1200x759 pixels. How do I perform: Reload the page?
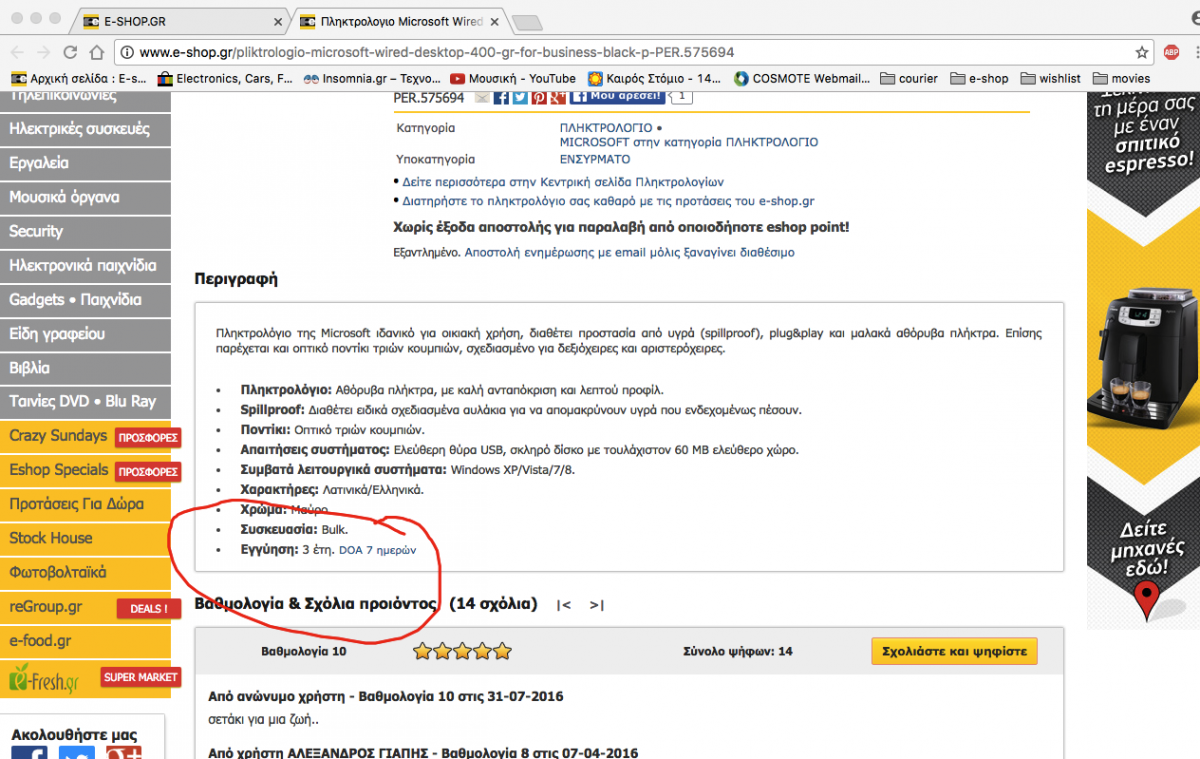pos(70,52)
